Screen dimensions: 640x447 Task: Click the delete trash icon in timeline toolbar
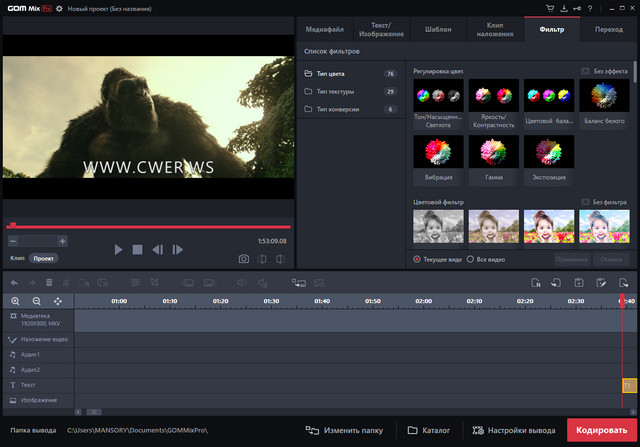point(48,283)
